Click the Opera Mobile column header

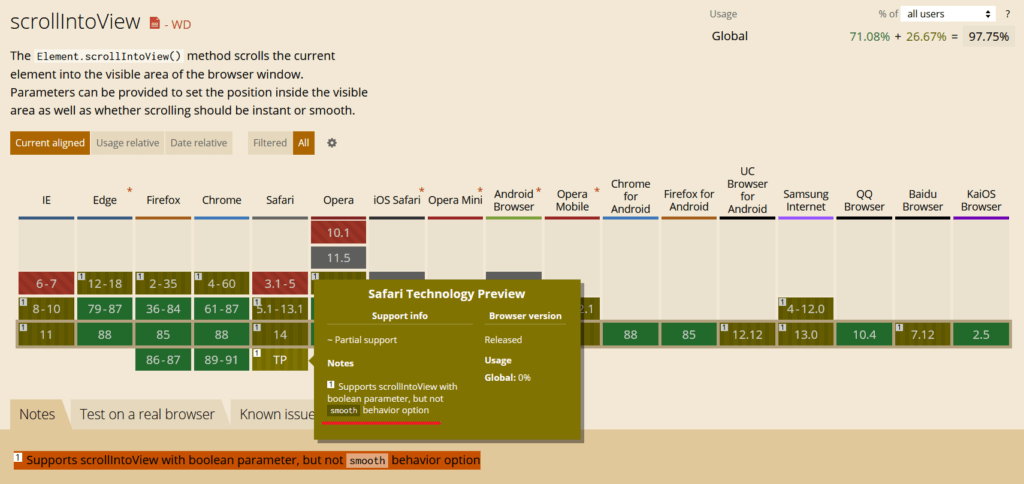(x=572, y=200)
